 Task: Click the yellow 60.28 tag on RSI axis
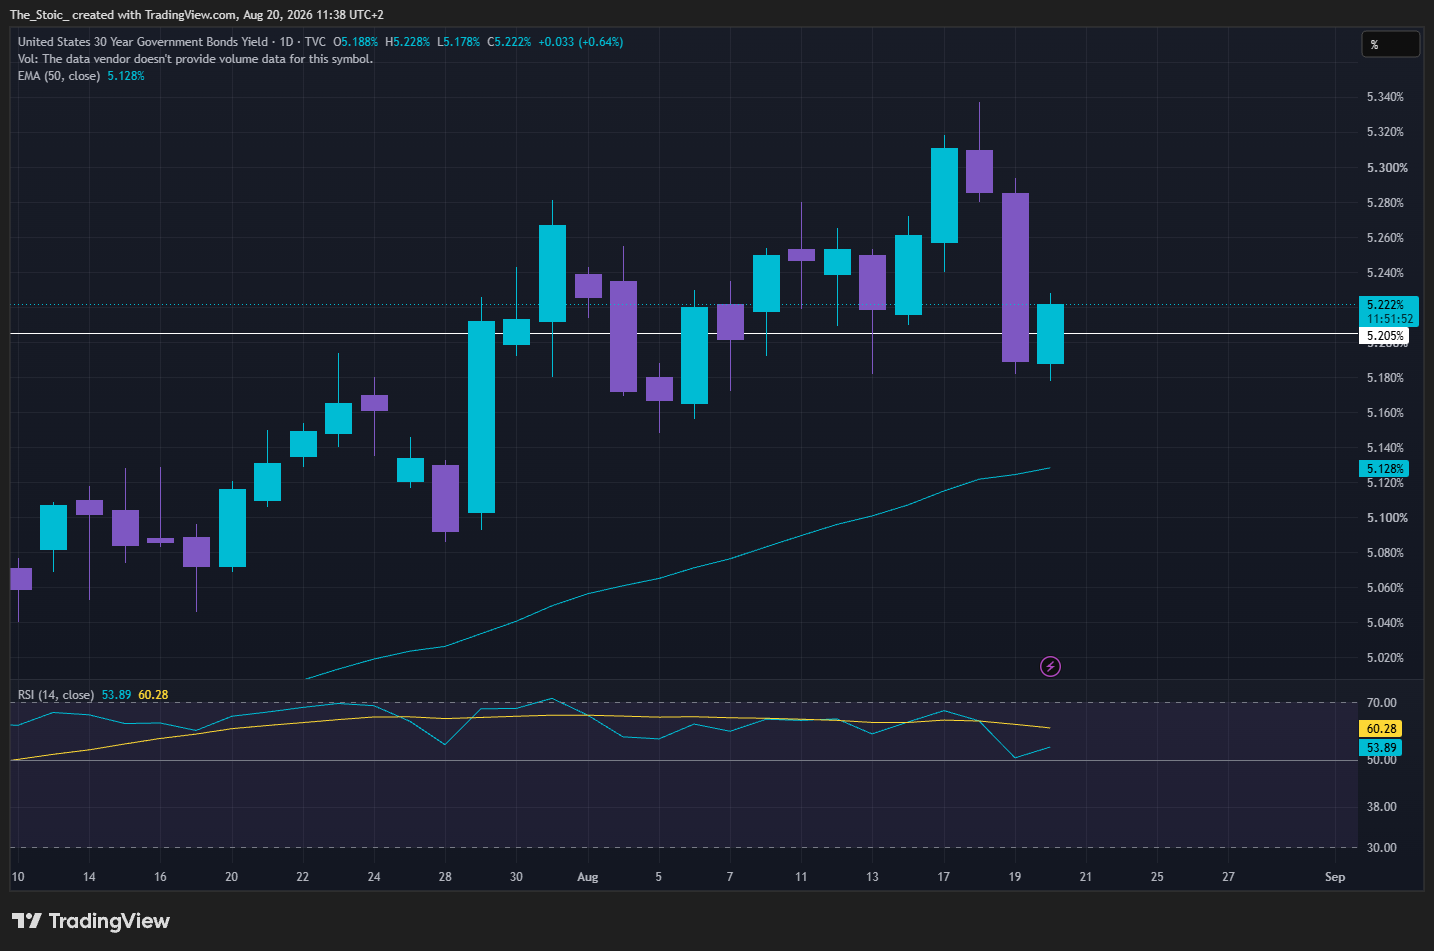coord(1382,729)
